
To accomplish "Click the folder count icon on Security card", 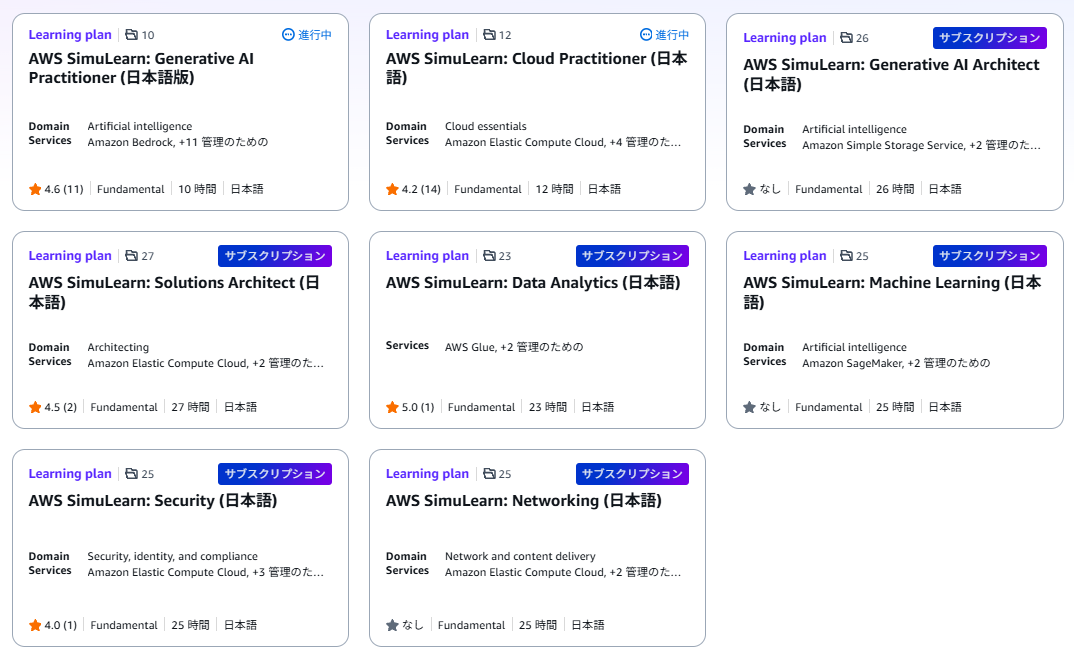I will [132, 473].
